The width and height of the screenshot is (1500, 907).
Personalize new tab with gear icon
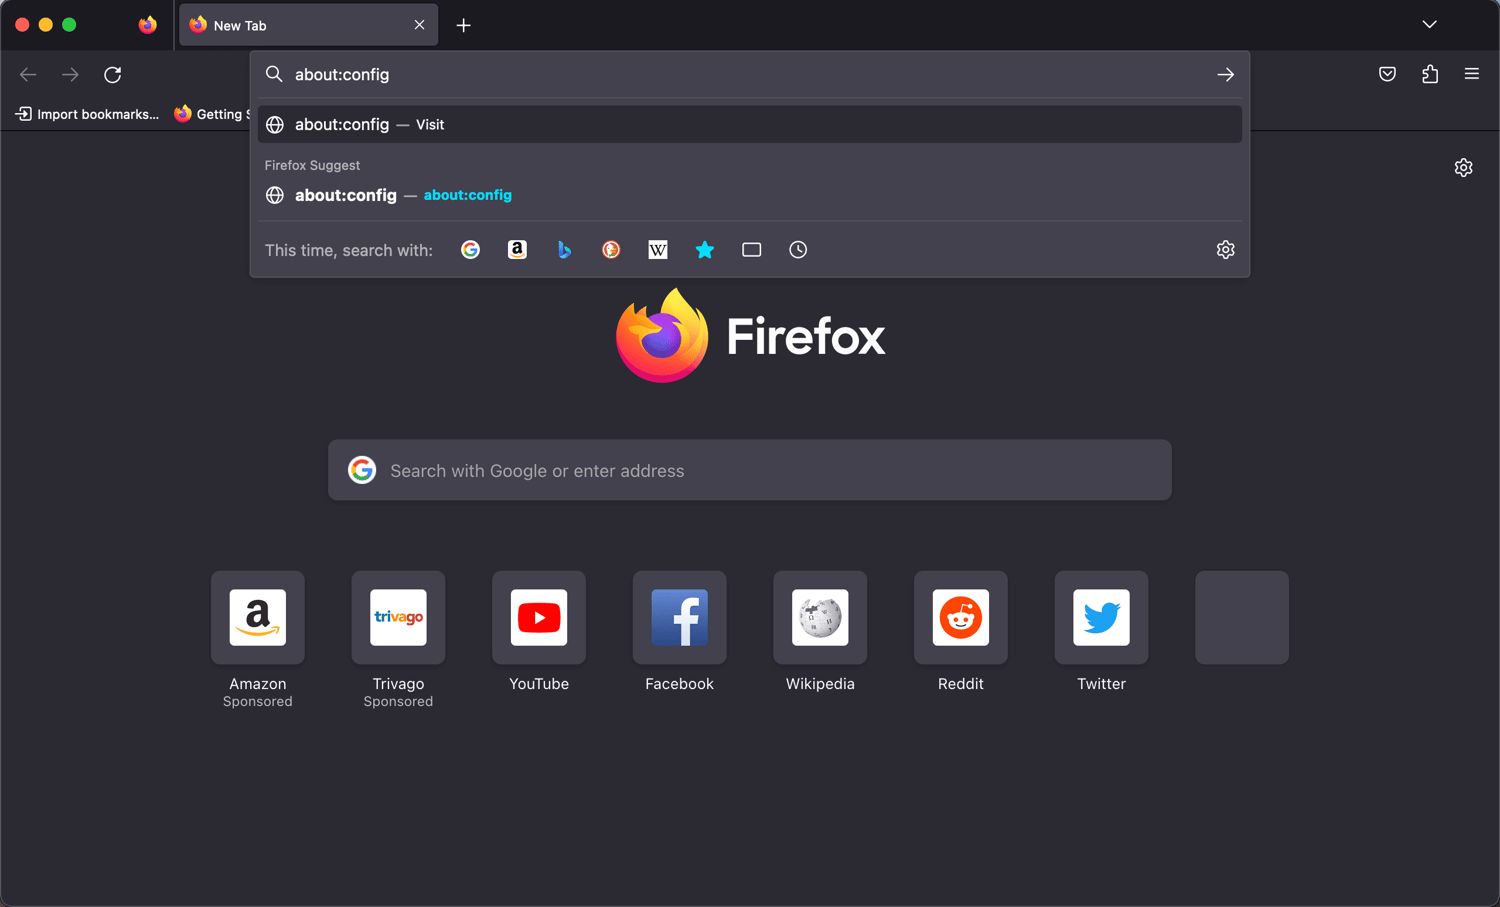pos(1463,168)
